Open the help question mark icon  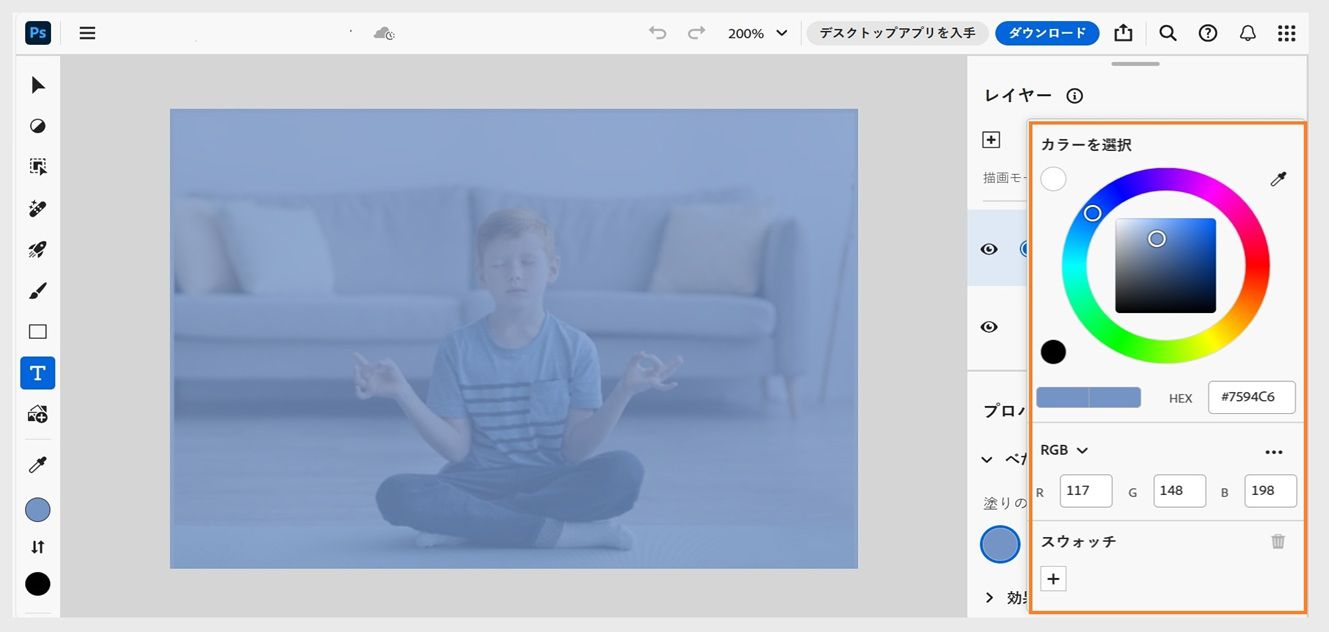click(1208, 33)
